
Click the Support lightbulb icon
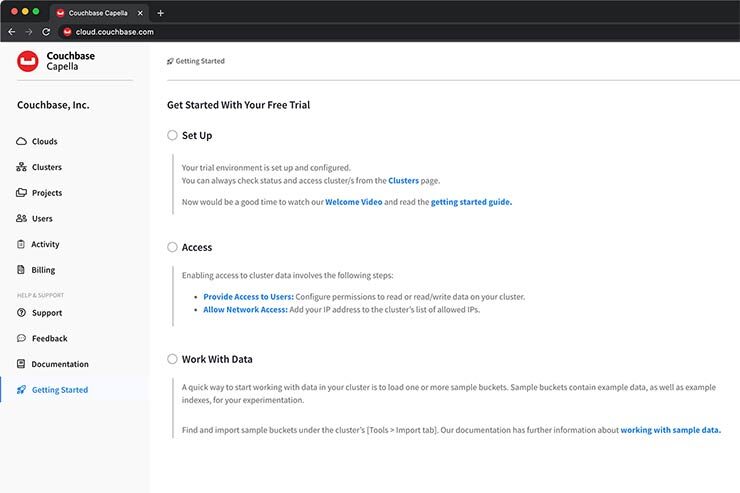coord(22,313)
